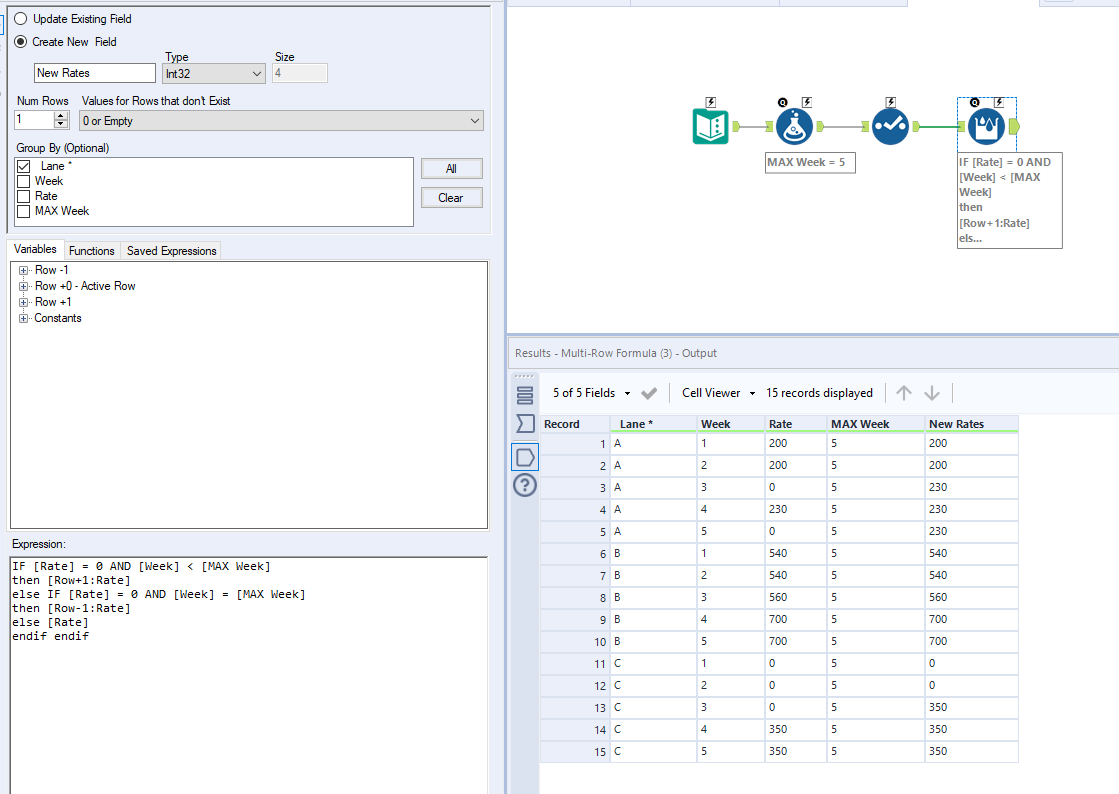Click inside the New Rates field name box
The image size is (1119, 794).
94,73
